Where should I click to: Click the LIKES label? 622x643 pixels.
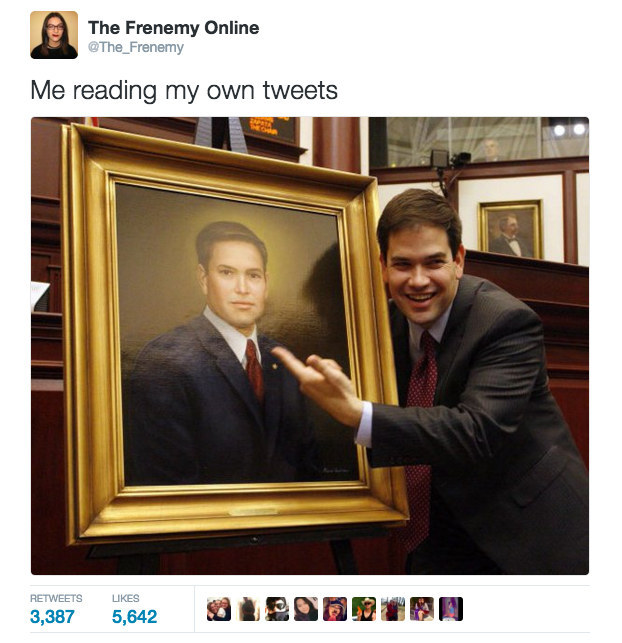125,598
